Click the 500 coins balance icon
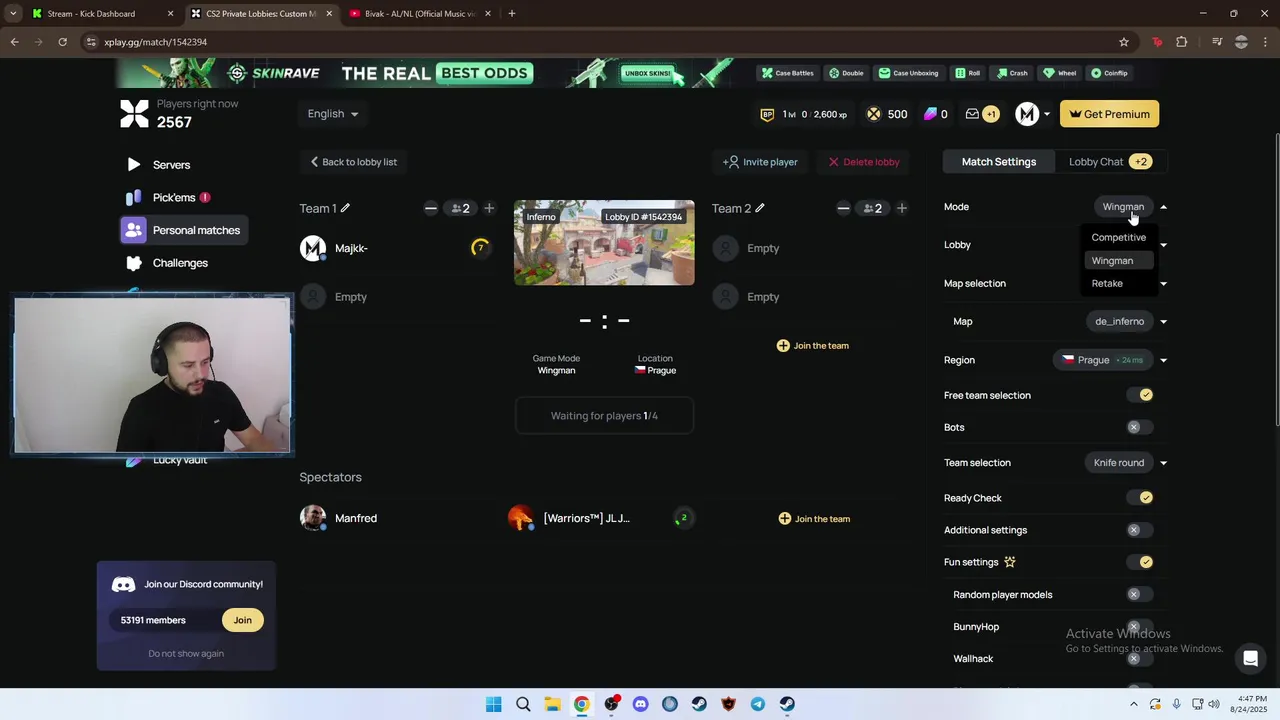The image size is (1280, 720). (874, 114)
